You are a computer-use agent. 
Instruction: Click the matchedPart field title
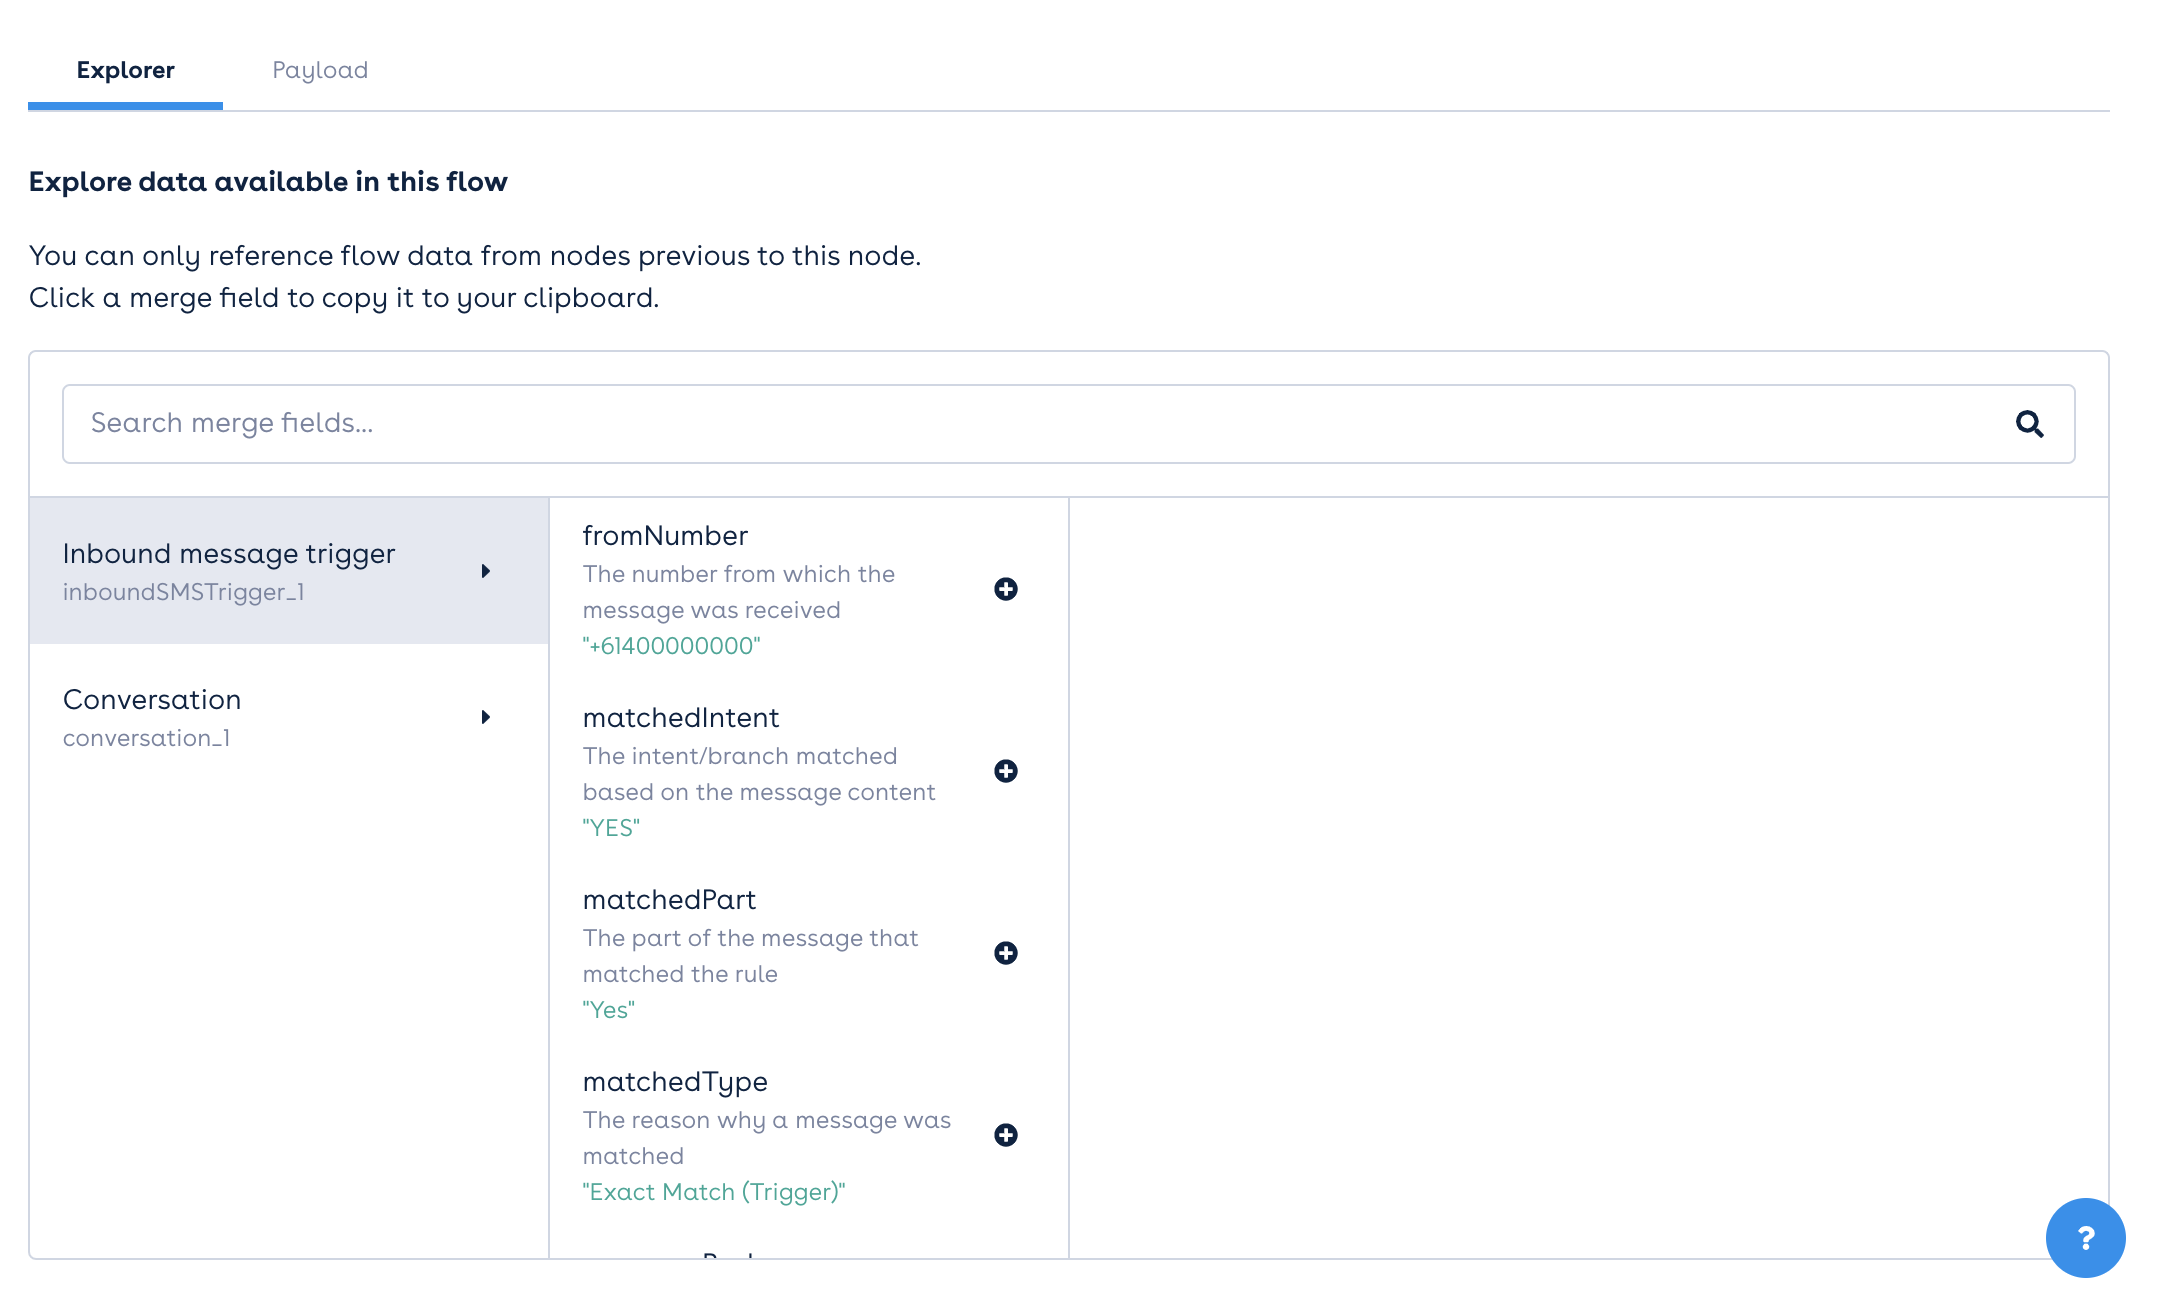point(669,900)
